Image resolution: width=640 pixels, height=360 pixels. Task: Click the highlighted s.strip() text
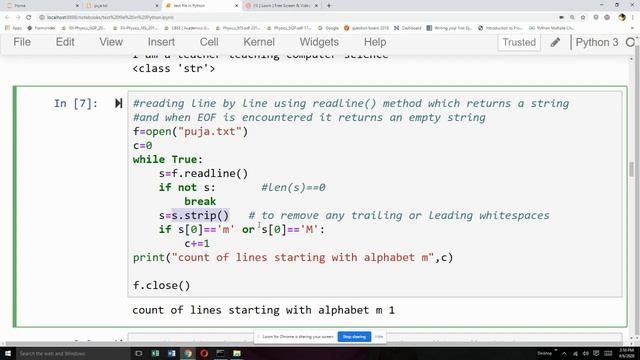pyautogui.click(x=200, y=216)
